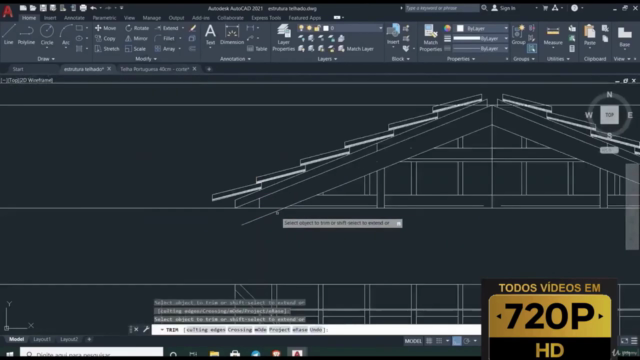Expand the Layers panel
The image size is (640, 360).
(327, 59)
